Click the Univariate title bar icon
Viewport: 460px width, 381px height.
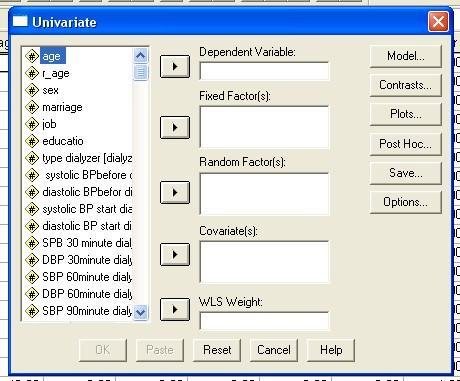20,21
